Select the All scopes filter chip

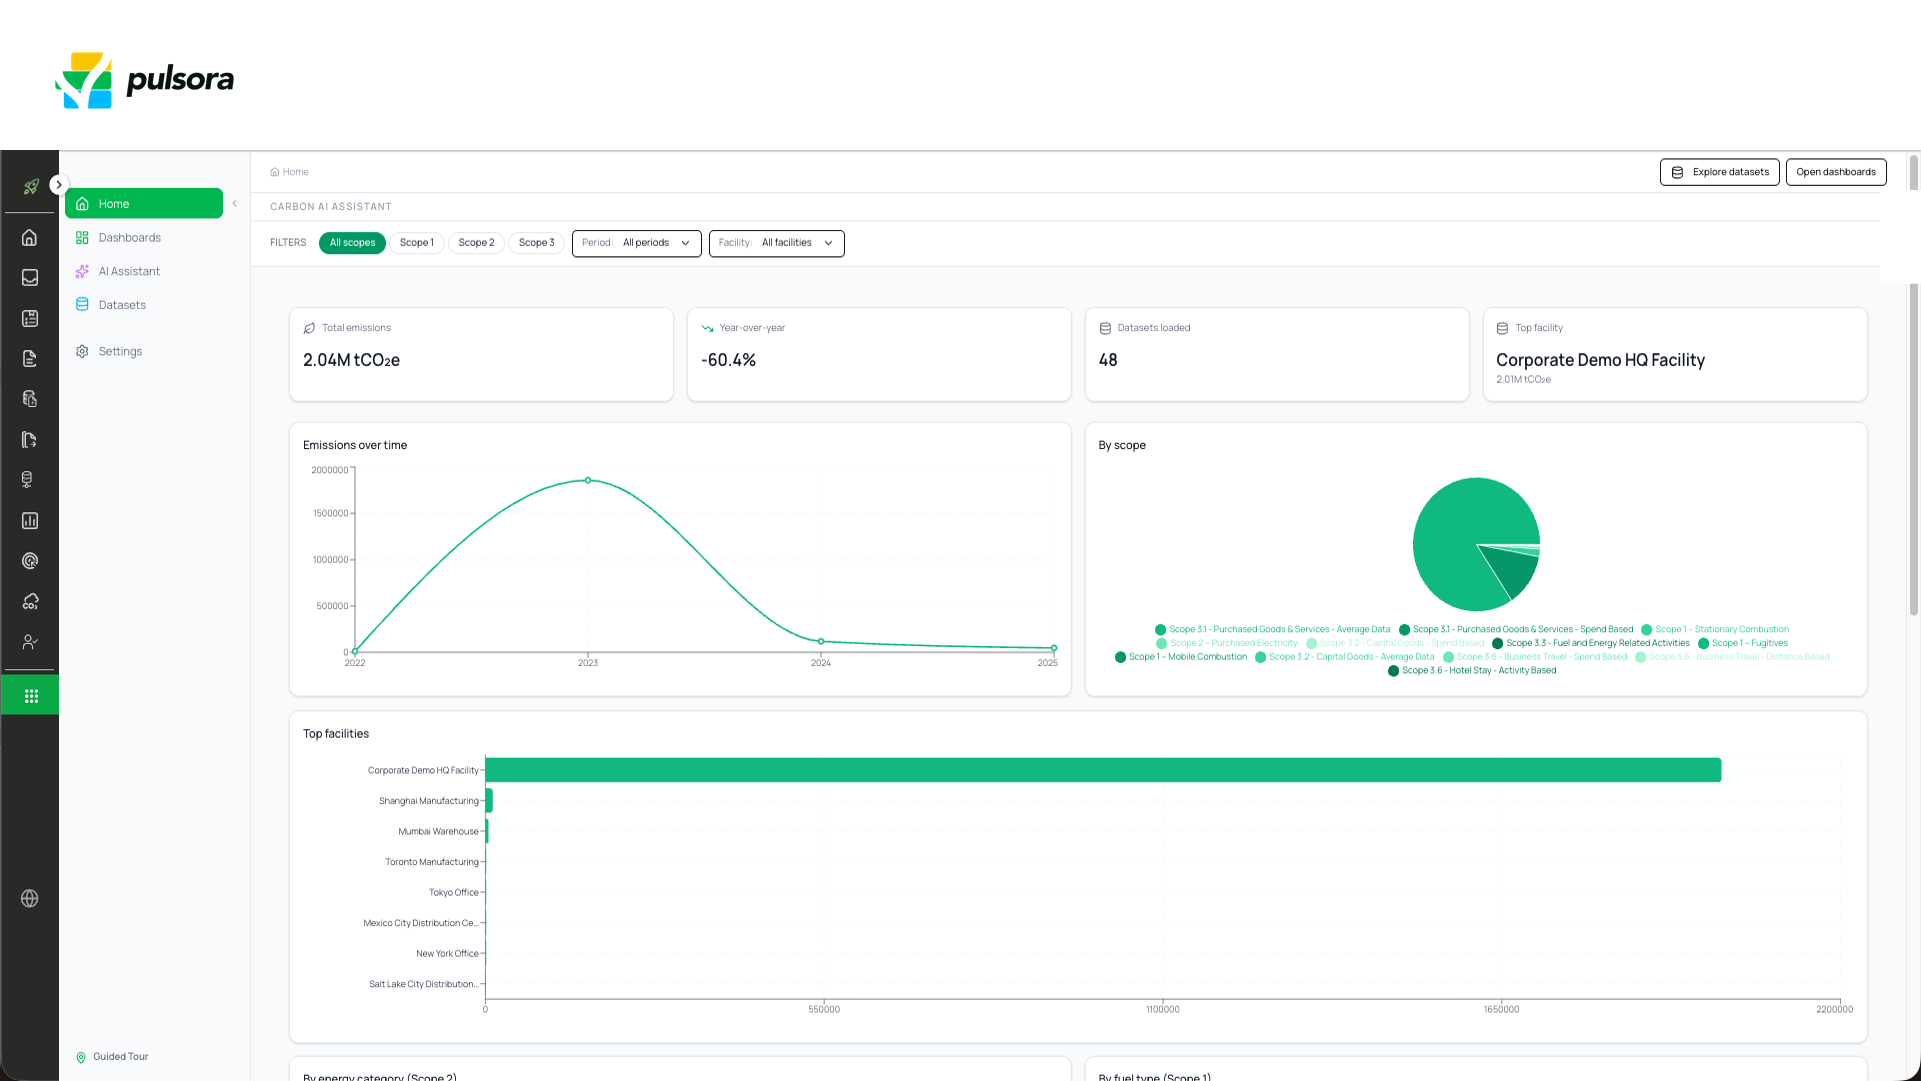352,243
